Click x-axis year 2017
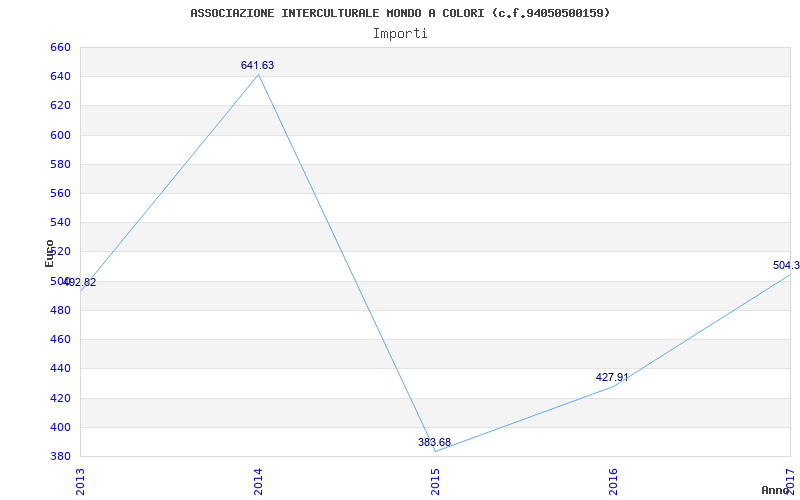Screen dimensions: 800x500 (790, 482)
